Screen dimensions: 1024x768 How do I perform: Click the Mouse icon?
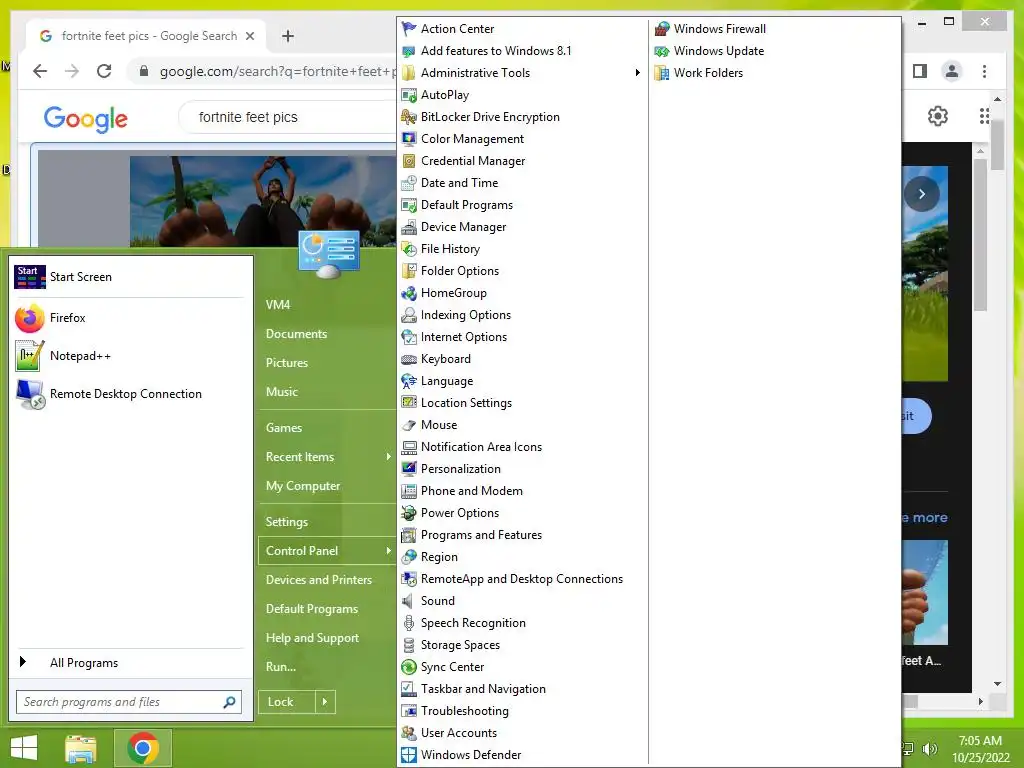[x=409, y=425]
